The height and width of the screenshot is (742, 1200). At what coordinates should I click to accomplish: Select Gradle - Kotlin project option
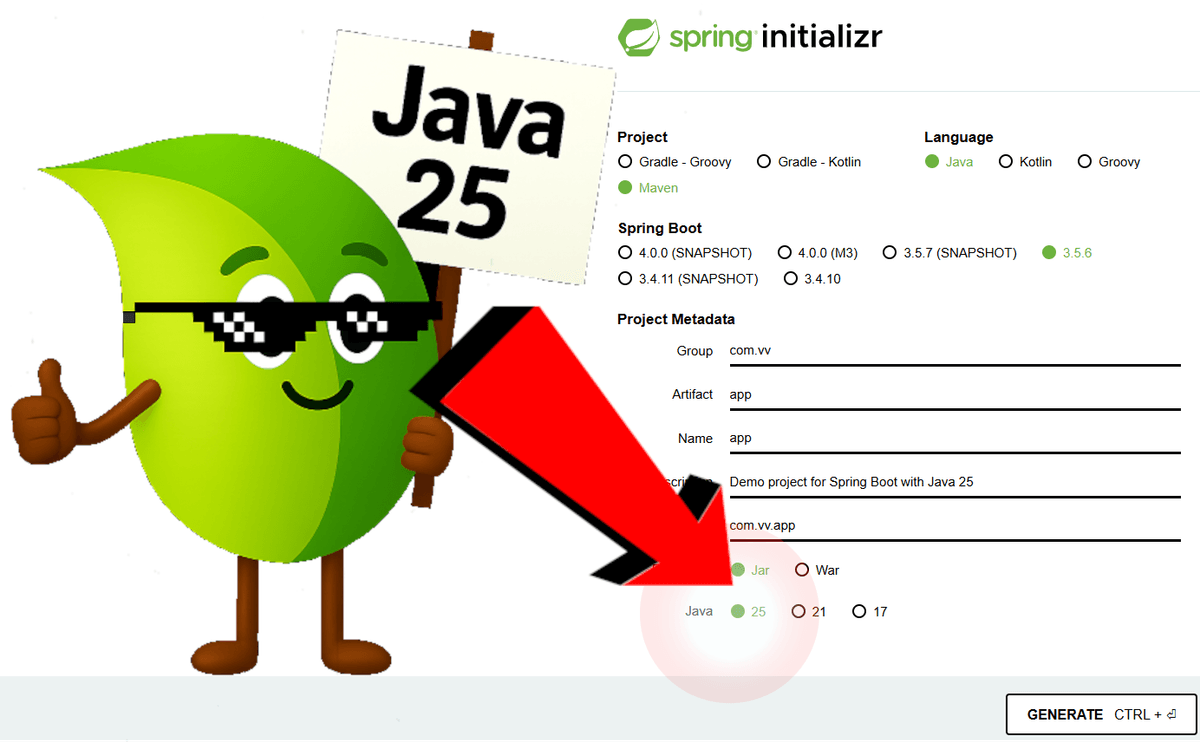tap(809, 161)
